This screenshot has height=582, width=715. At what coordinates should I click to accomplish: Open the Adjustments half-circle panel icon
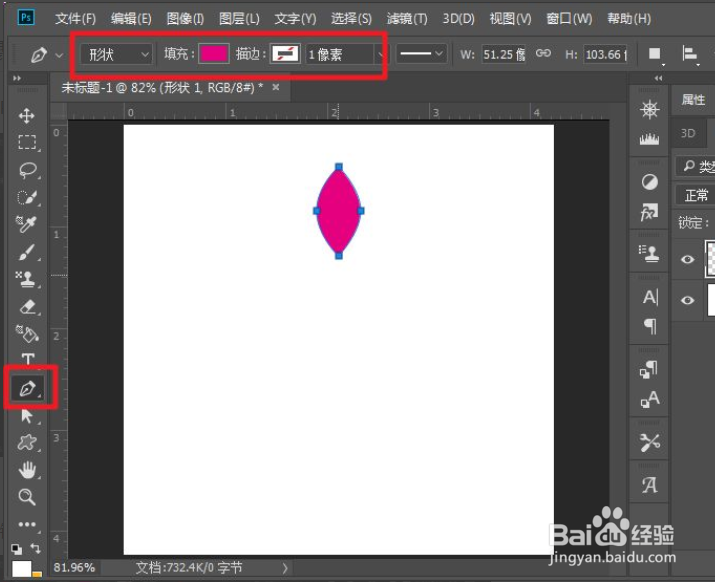(649, 182)
